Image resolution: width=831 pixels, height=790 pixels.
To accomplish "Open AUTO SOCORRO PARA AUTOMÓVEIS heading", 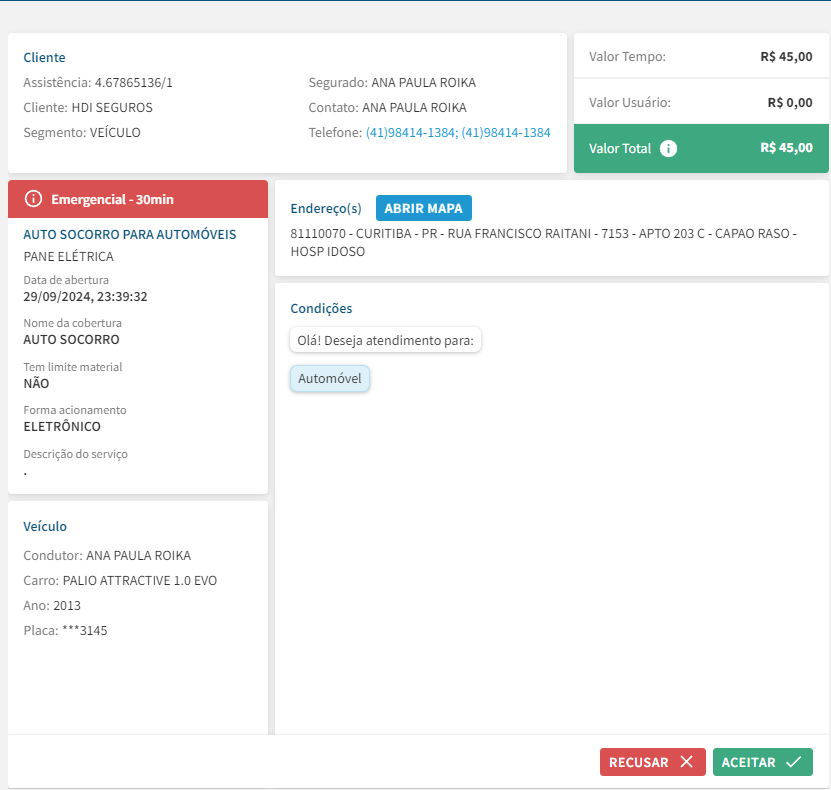I will [129, 234].
